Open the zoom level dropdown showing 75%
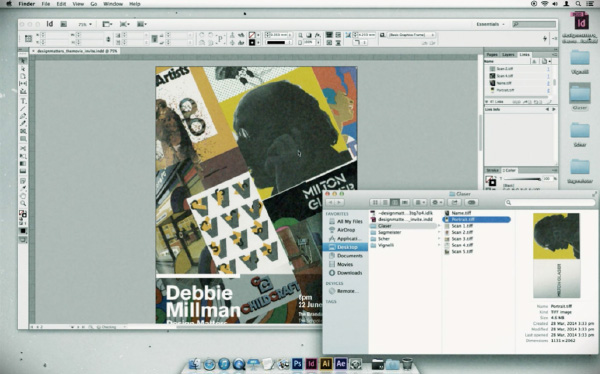Viewport: 600px width, 374px height. pyautogui.click(x=85, y=24)
